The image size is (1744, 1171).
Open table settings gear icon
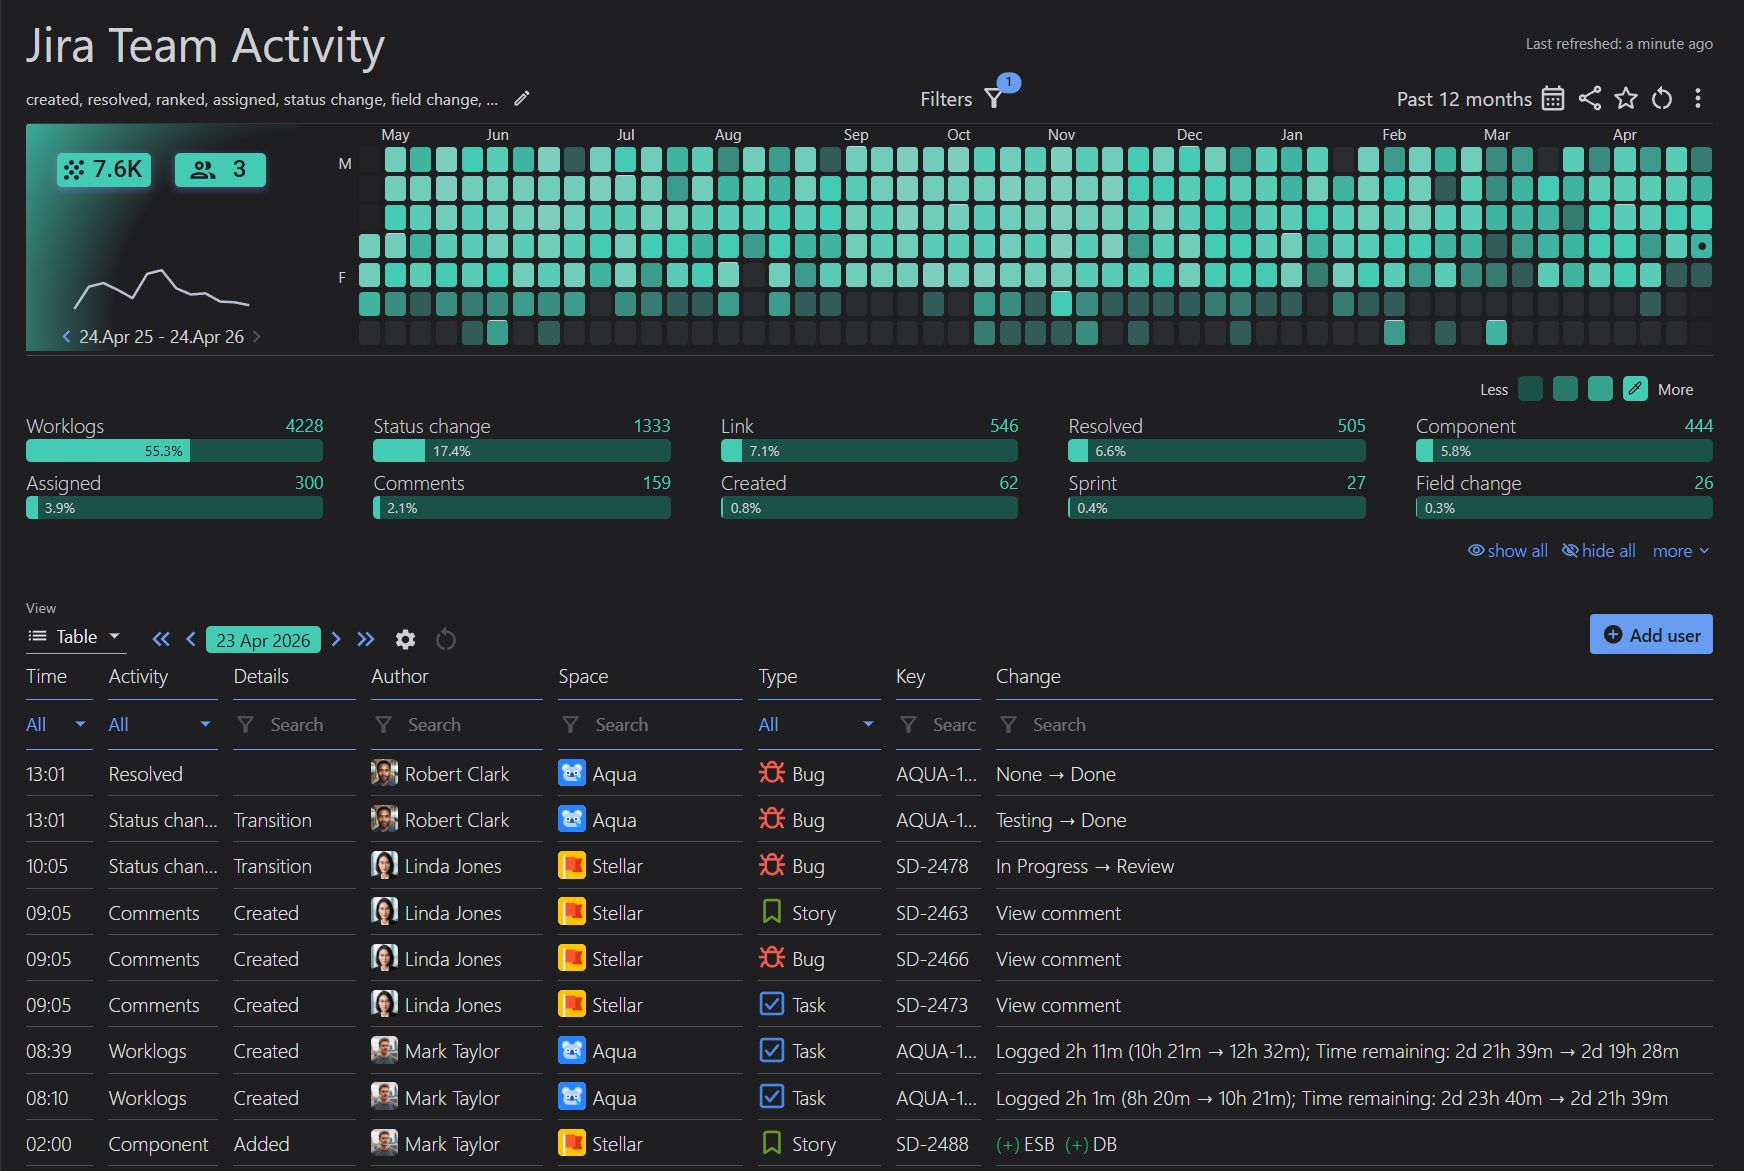pyautogui.click(x=405, y=640)
